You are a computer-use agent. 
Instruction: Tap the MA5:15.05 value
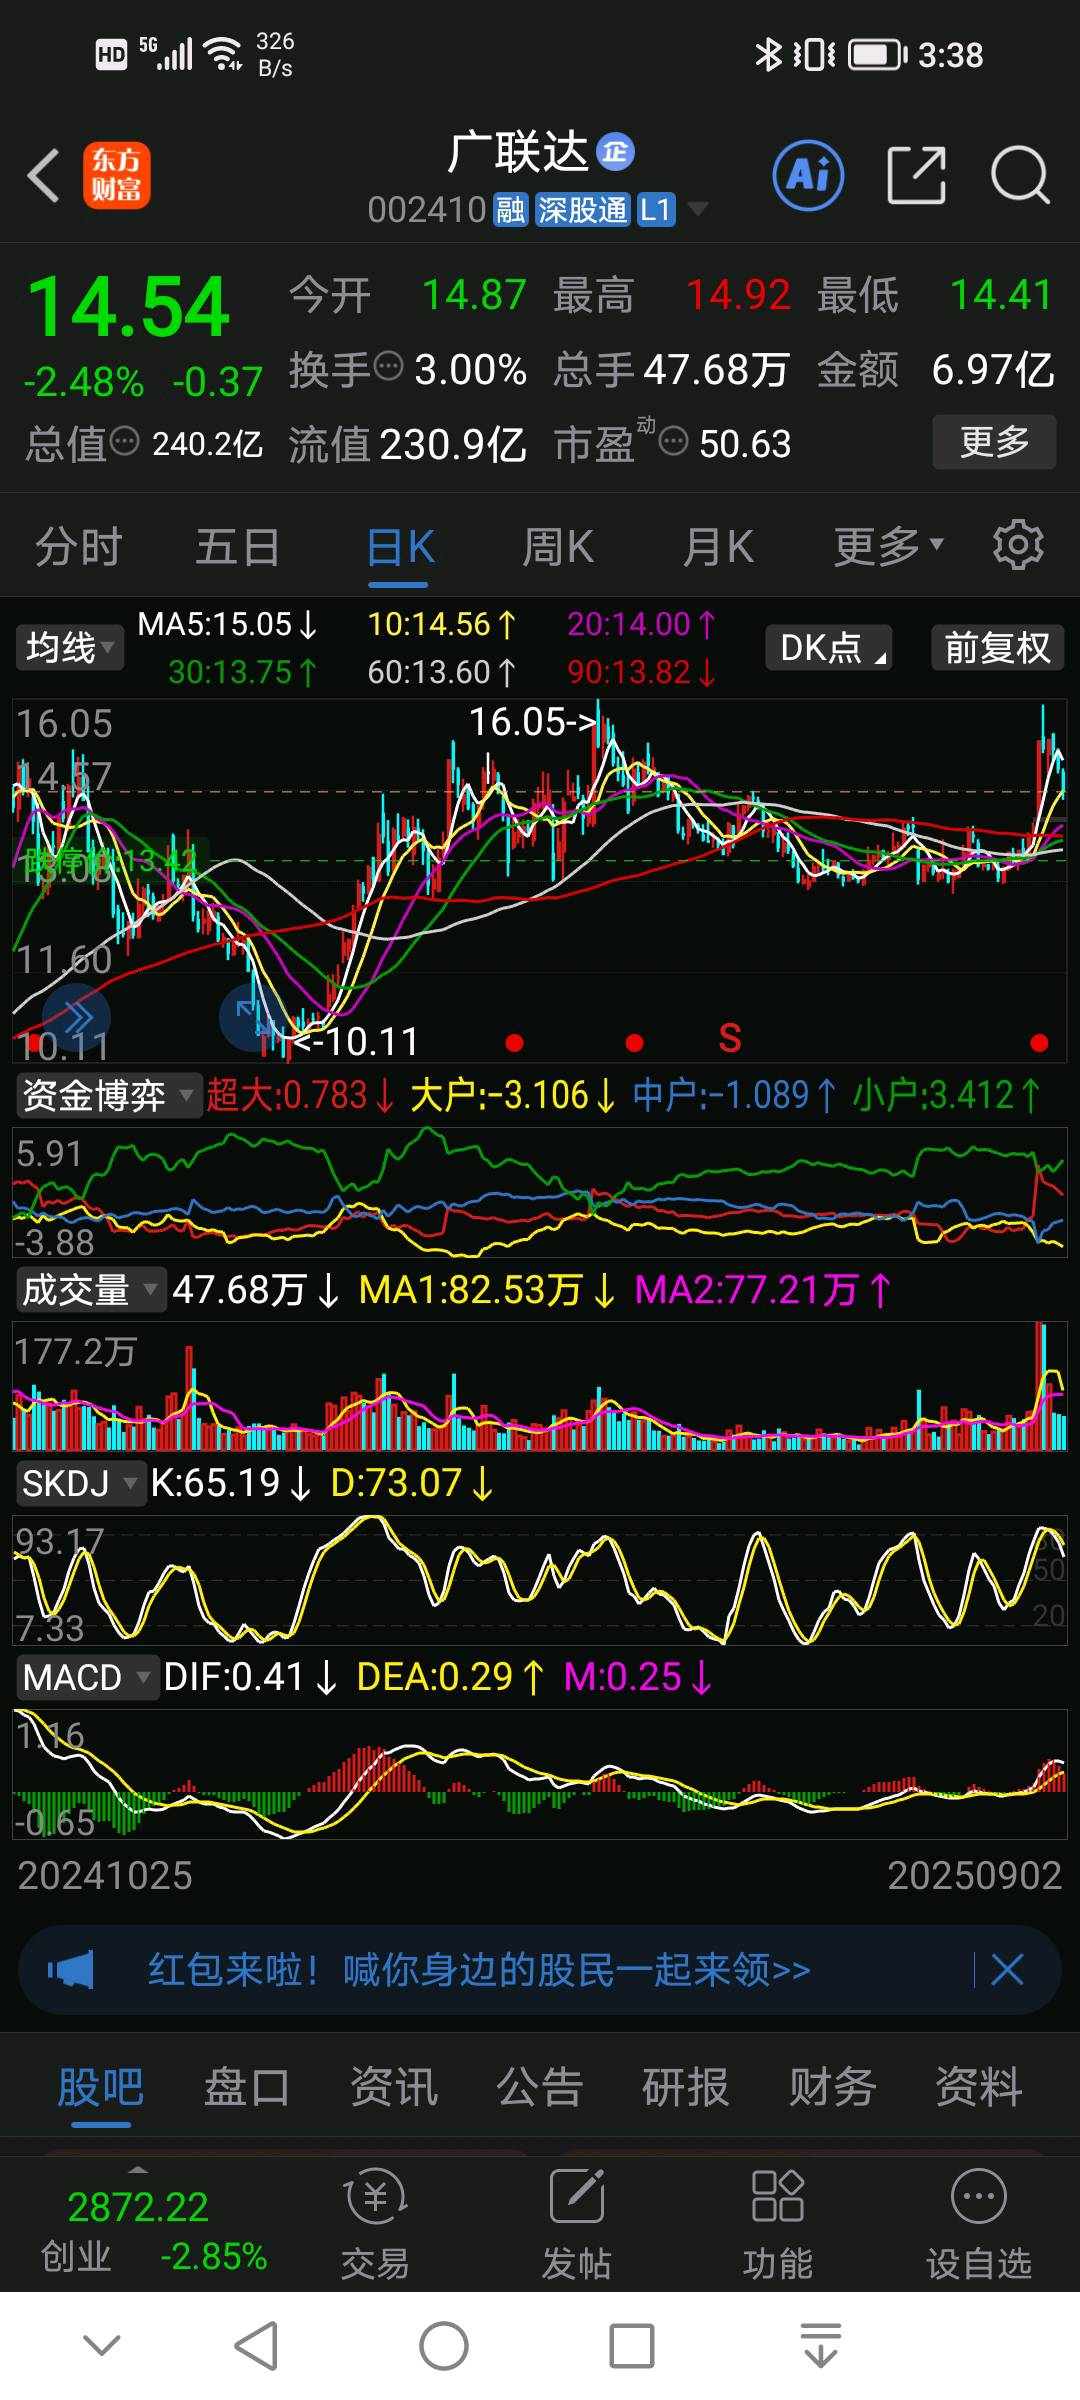tap(227, 624)
